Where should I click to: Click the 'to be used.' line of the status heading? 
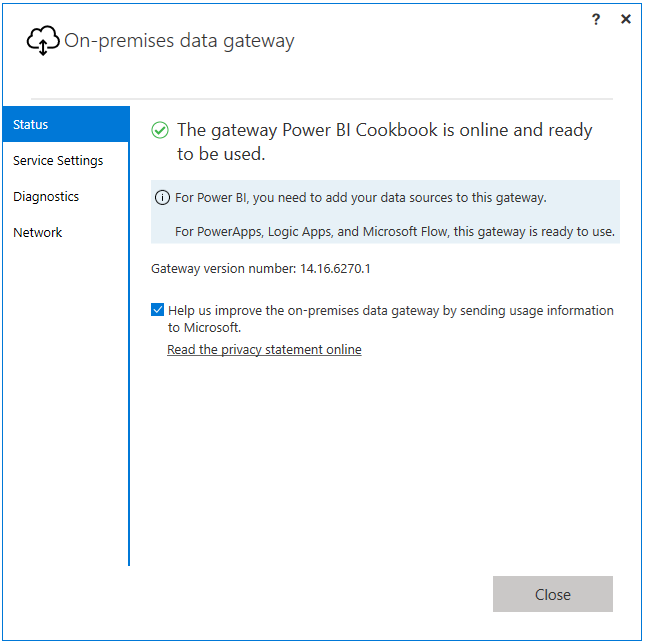click(221, 154)
